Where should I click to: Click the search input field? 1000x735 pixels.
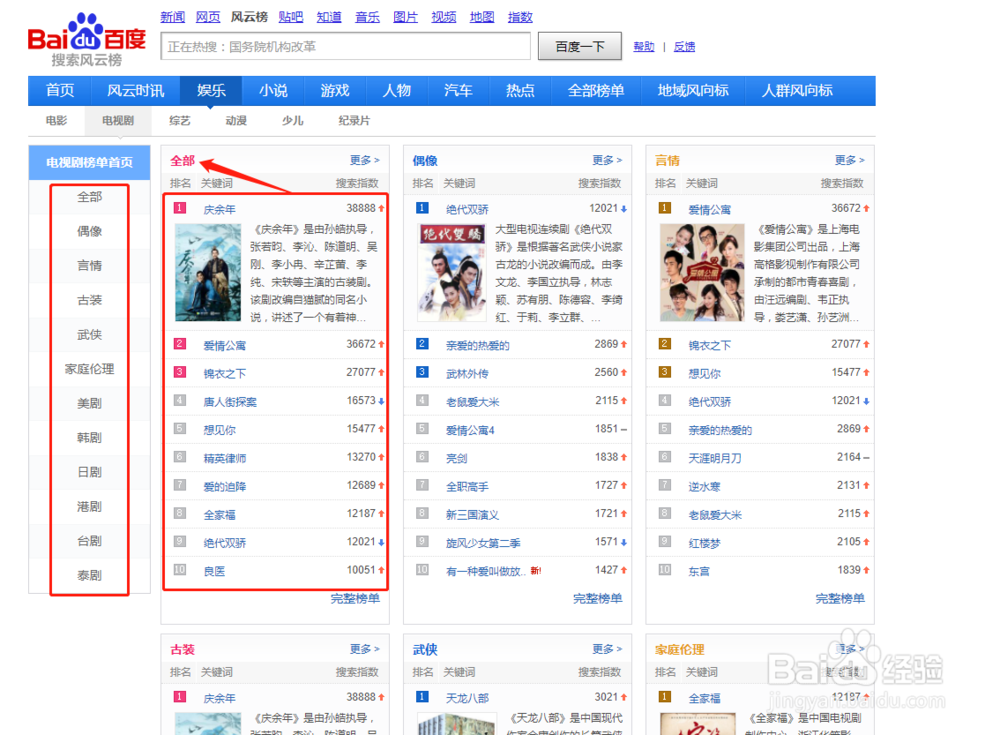[x=346, y=47]
